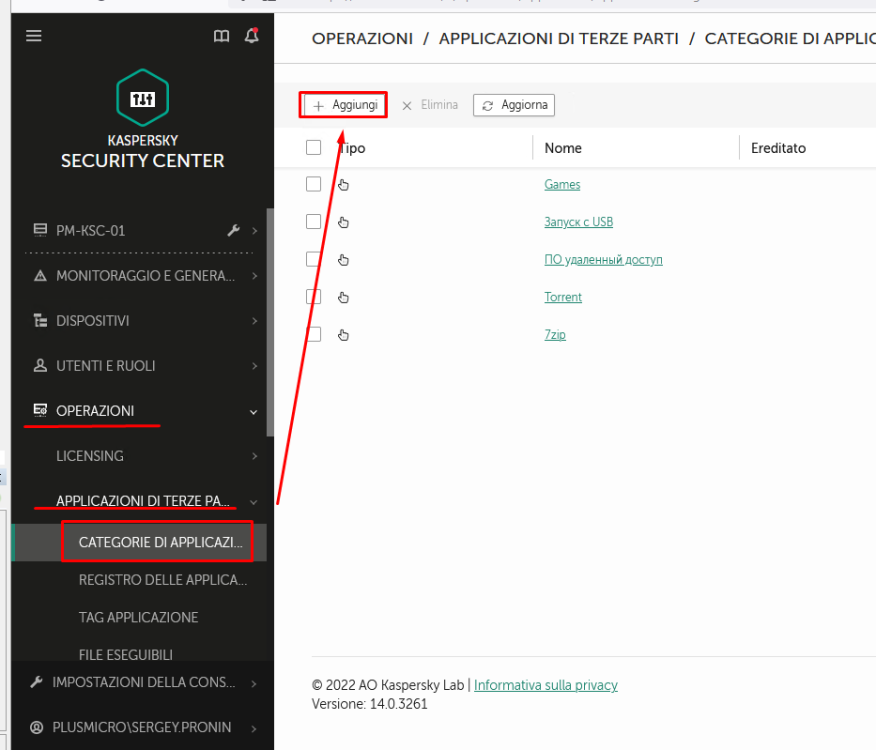Expand PM-KSC-01 server chevron

[255, 231]
